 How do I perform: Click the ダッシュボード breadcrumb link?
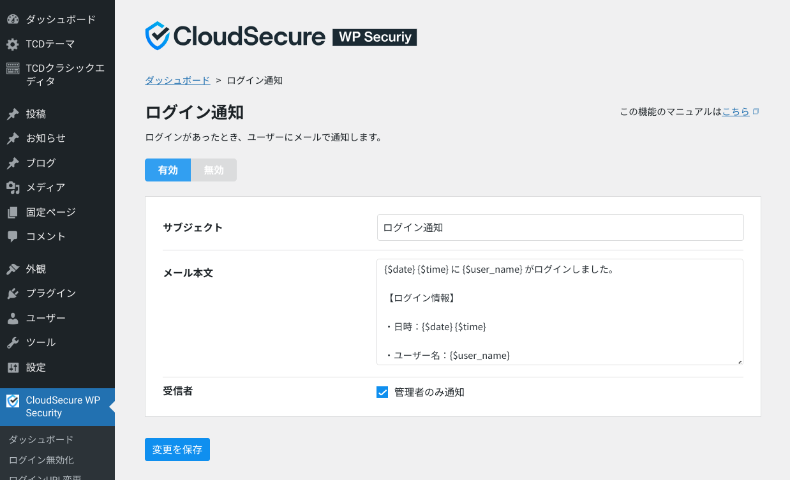(x=177, y=81)
